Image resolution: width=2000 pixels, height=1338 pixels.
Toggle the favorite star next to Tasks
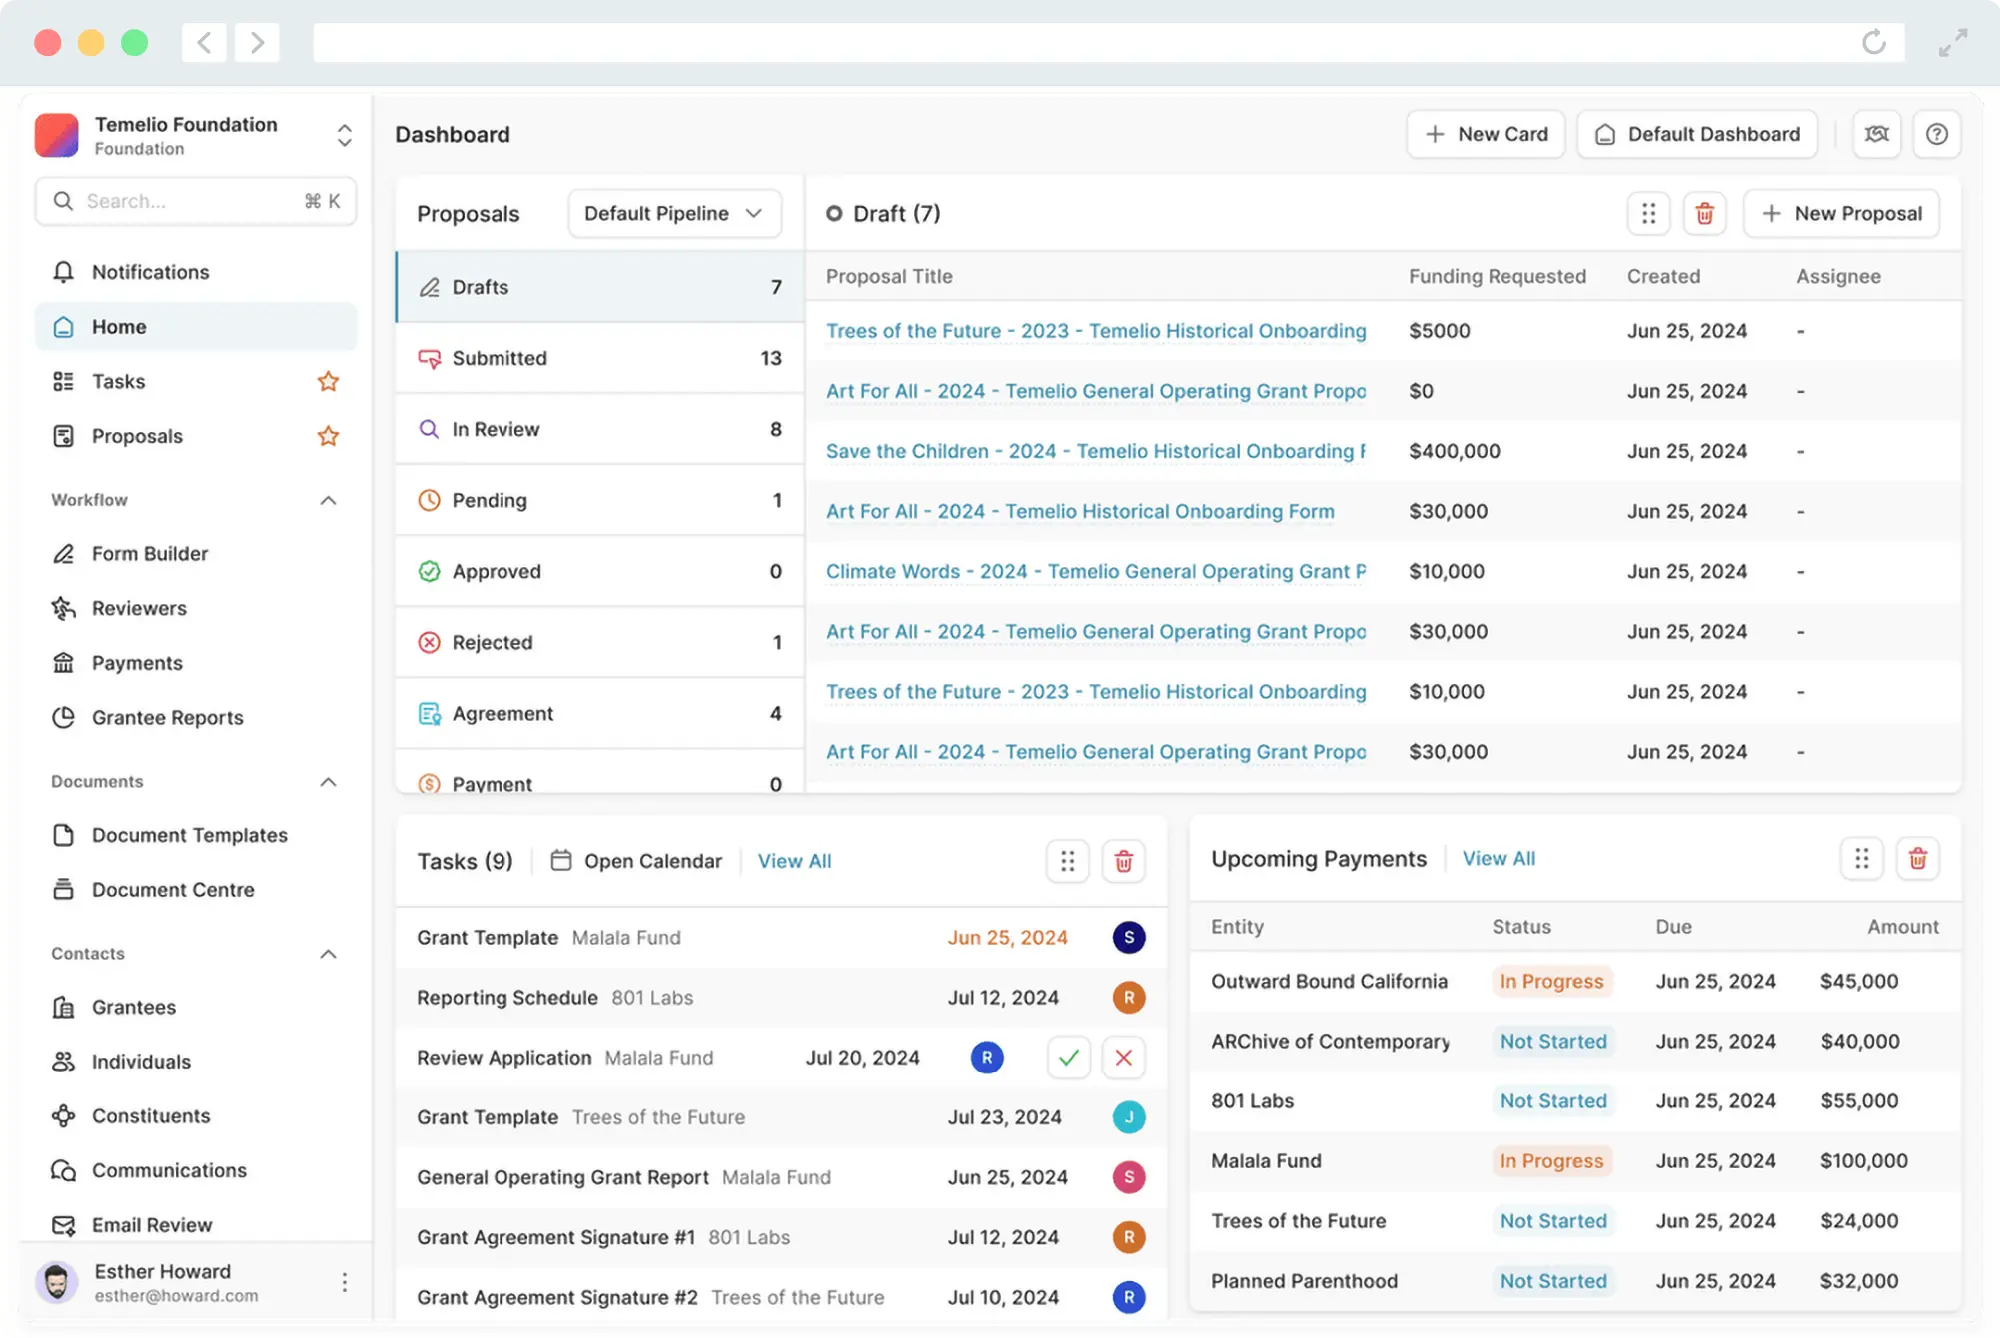click(328, 381)
